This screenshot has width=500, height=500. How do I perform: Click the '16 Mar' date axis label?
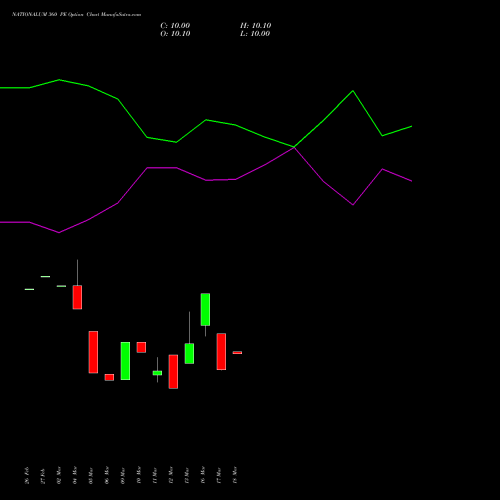click(x=203, y=475)
